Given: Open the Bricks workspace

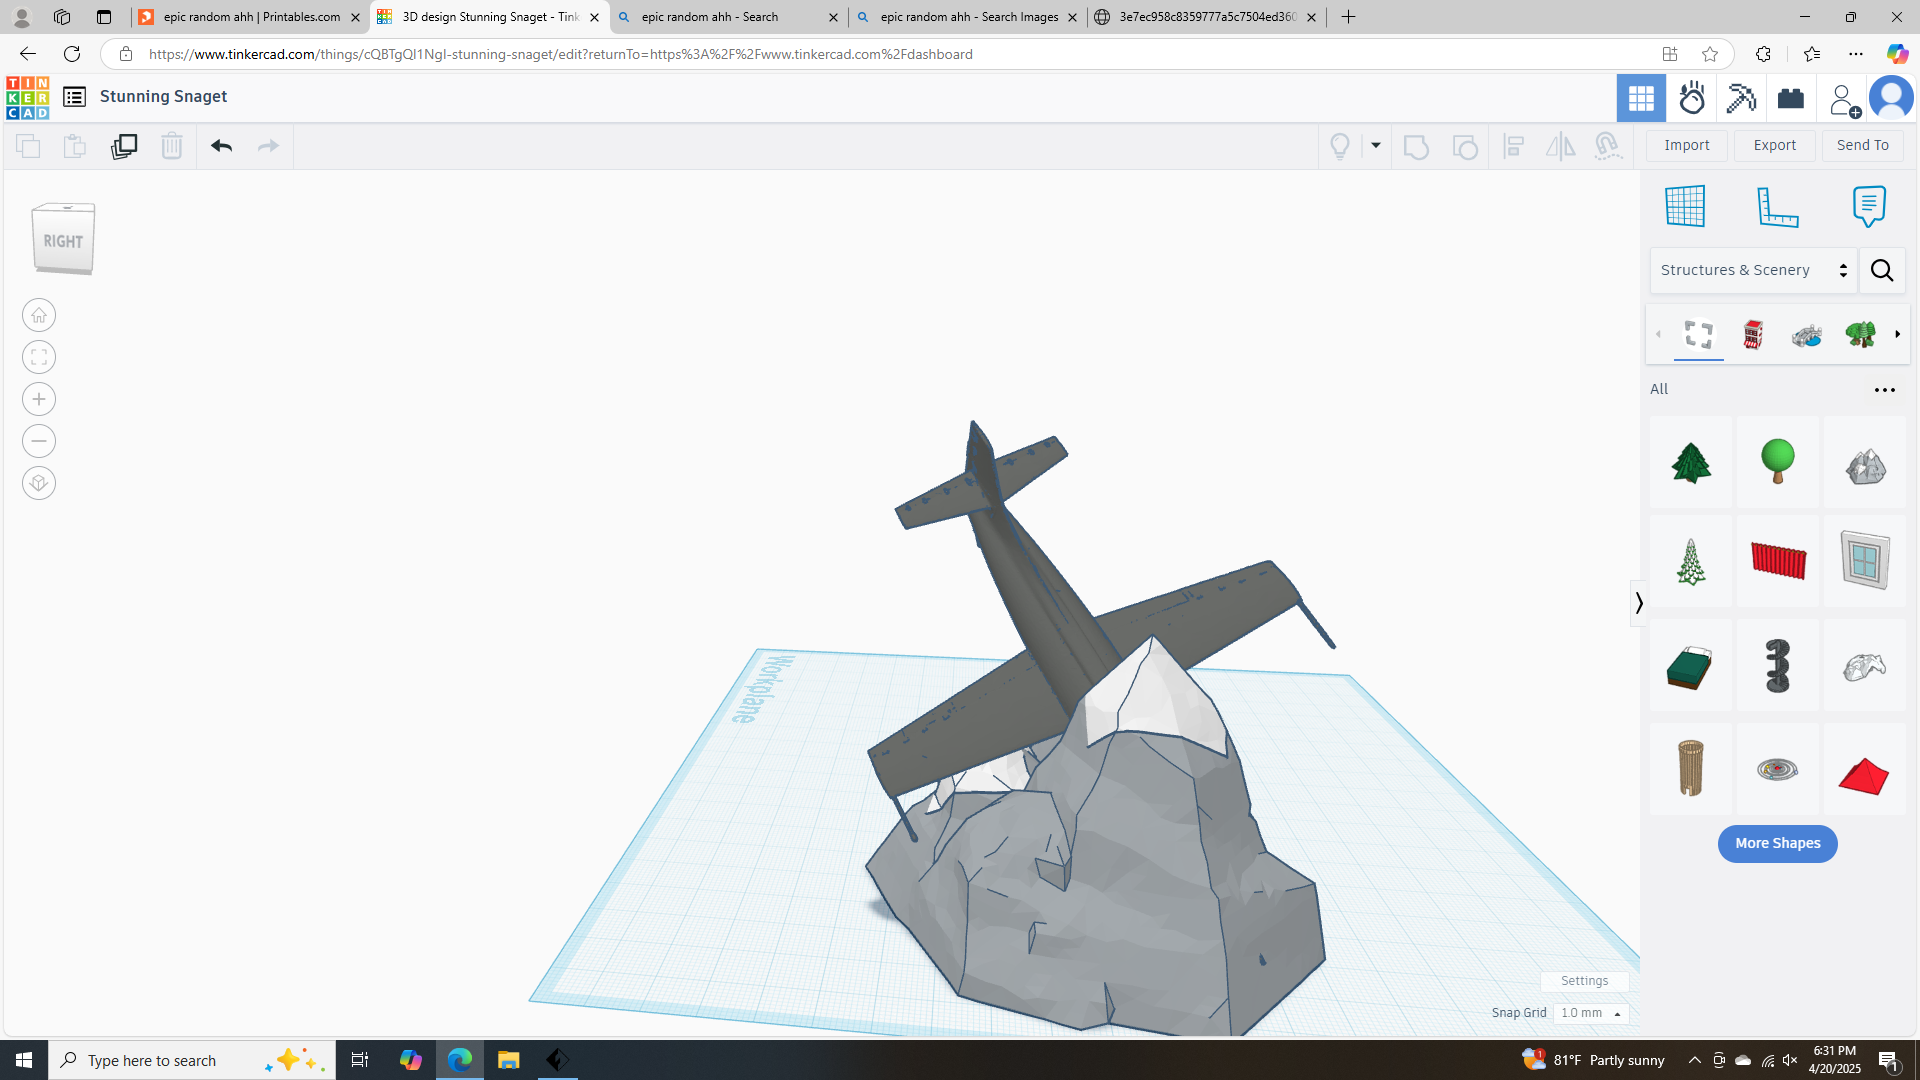Looking at the screenshot, I should (1791, 98).
